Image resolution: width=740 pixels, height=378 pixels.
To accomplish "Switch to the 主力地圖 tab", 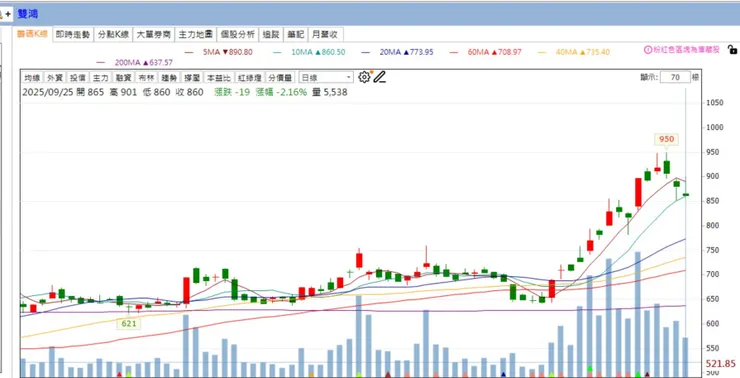I will click(195, 34).
